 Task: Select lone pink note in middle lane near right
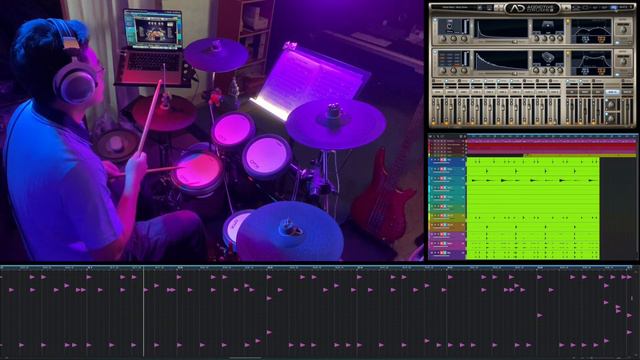point(540,315)
